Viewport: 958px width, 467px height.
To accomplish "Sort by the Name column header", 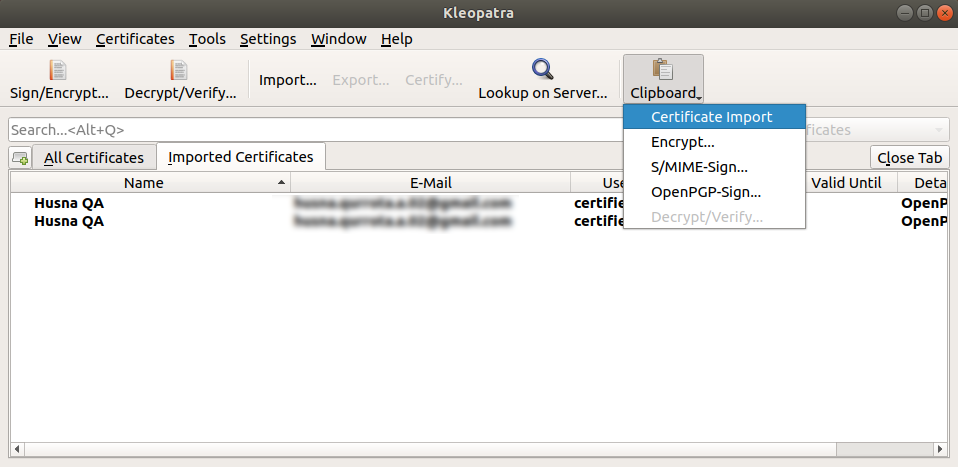I will click(x=150, y=183).
